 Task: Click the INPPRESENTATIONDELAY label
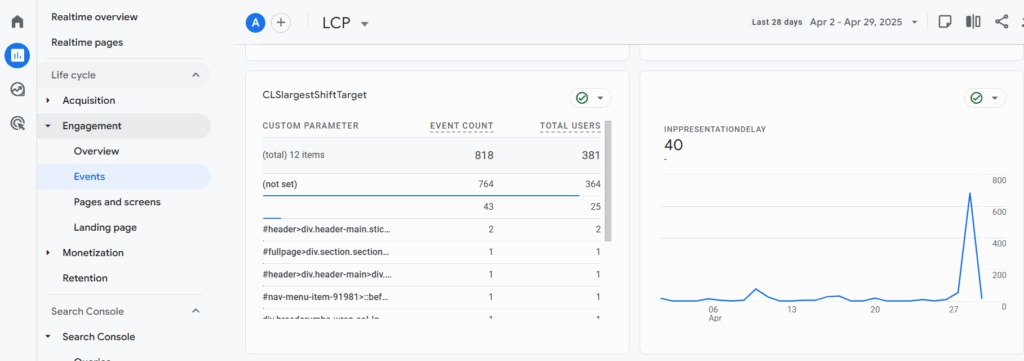(715, 129)
